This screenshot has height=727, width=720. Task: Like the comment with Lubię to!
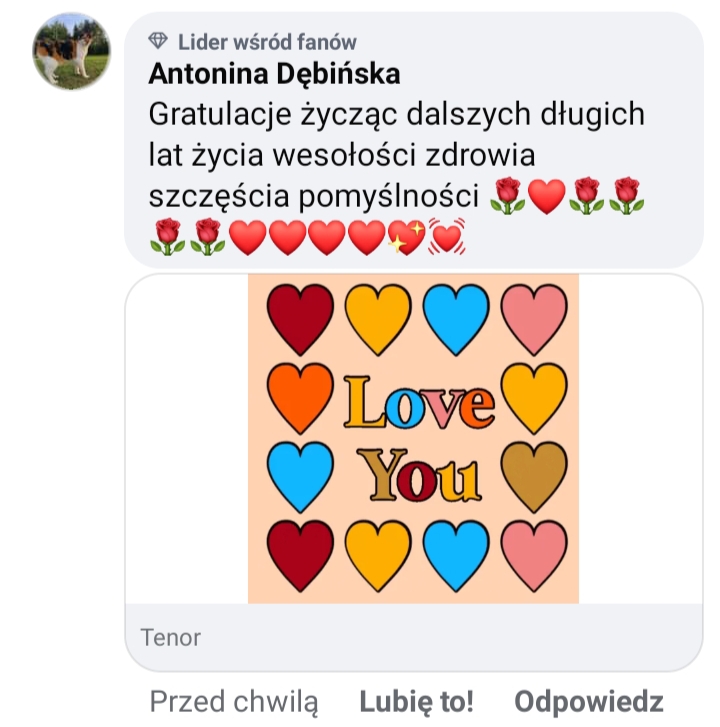416,701
